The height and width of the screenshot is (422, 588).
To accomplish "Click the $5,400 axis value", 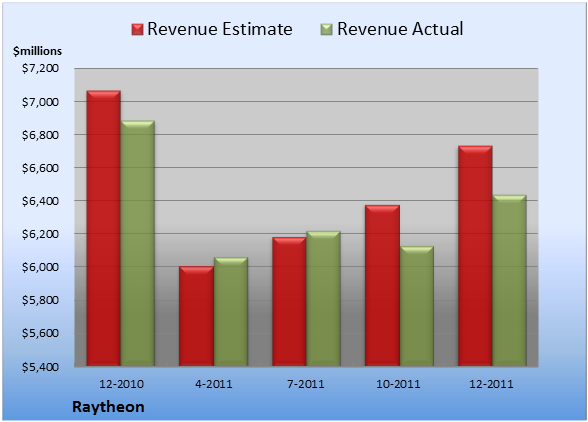I will (40, 366).
